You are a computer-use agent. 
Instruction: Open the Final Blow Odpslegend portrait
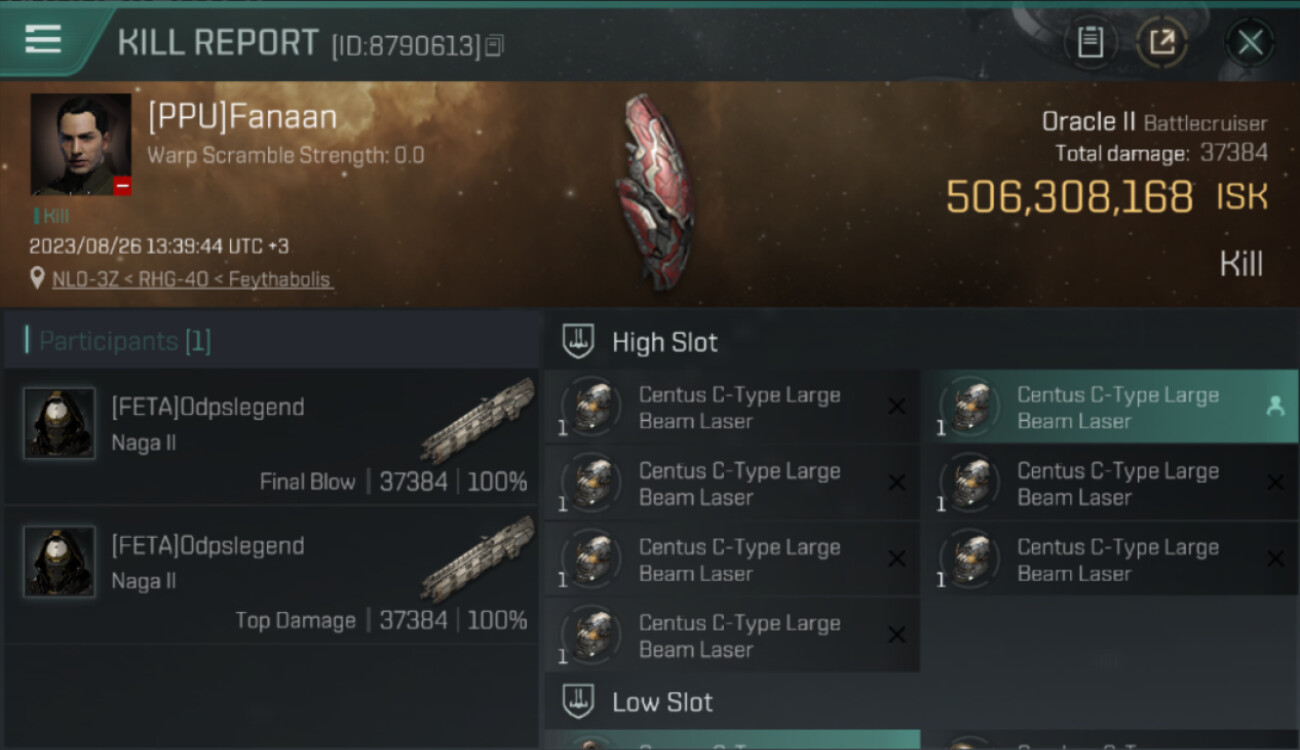click(60, 424)
